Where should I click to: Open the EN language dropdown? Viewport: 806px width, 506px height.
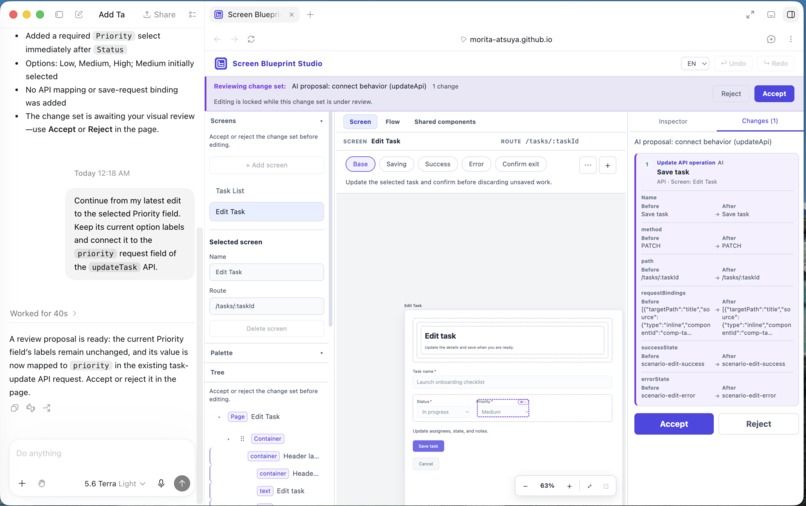[x=695, y=63]
